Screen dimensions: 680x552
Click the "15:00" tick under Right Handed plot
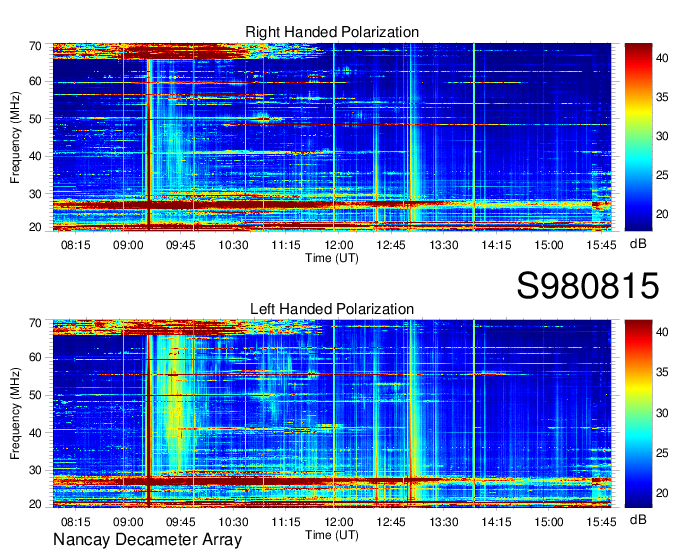coord(549,245)
